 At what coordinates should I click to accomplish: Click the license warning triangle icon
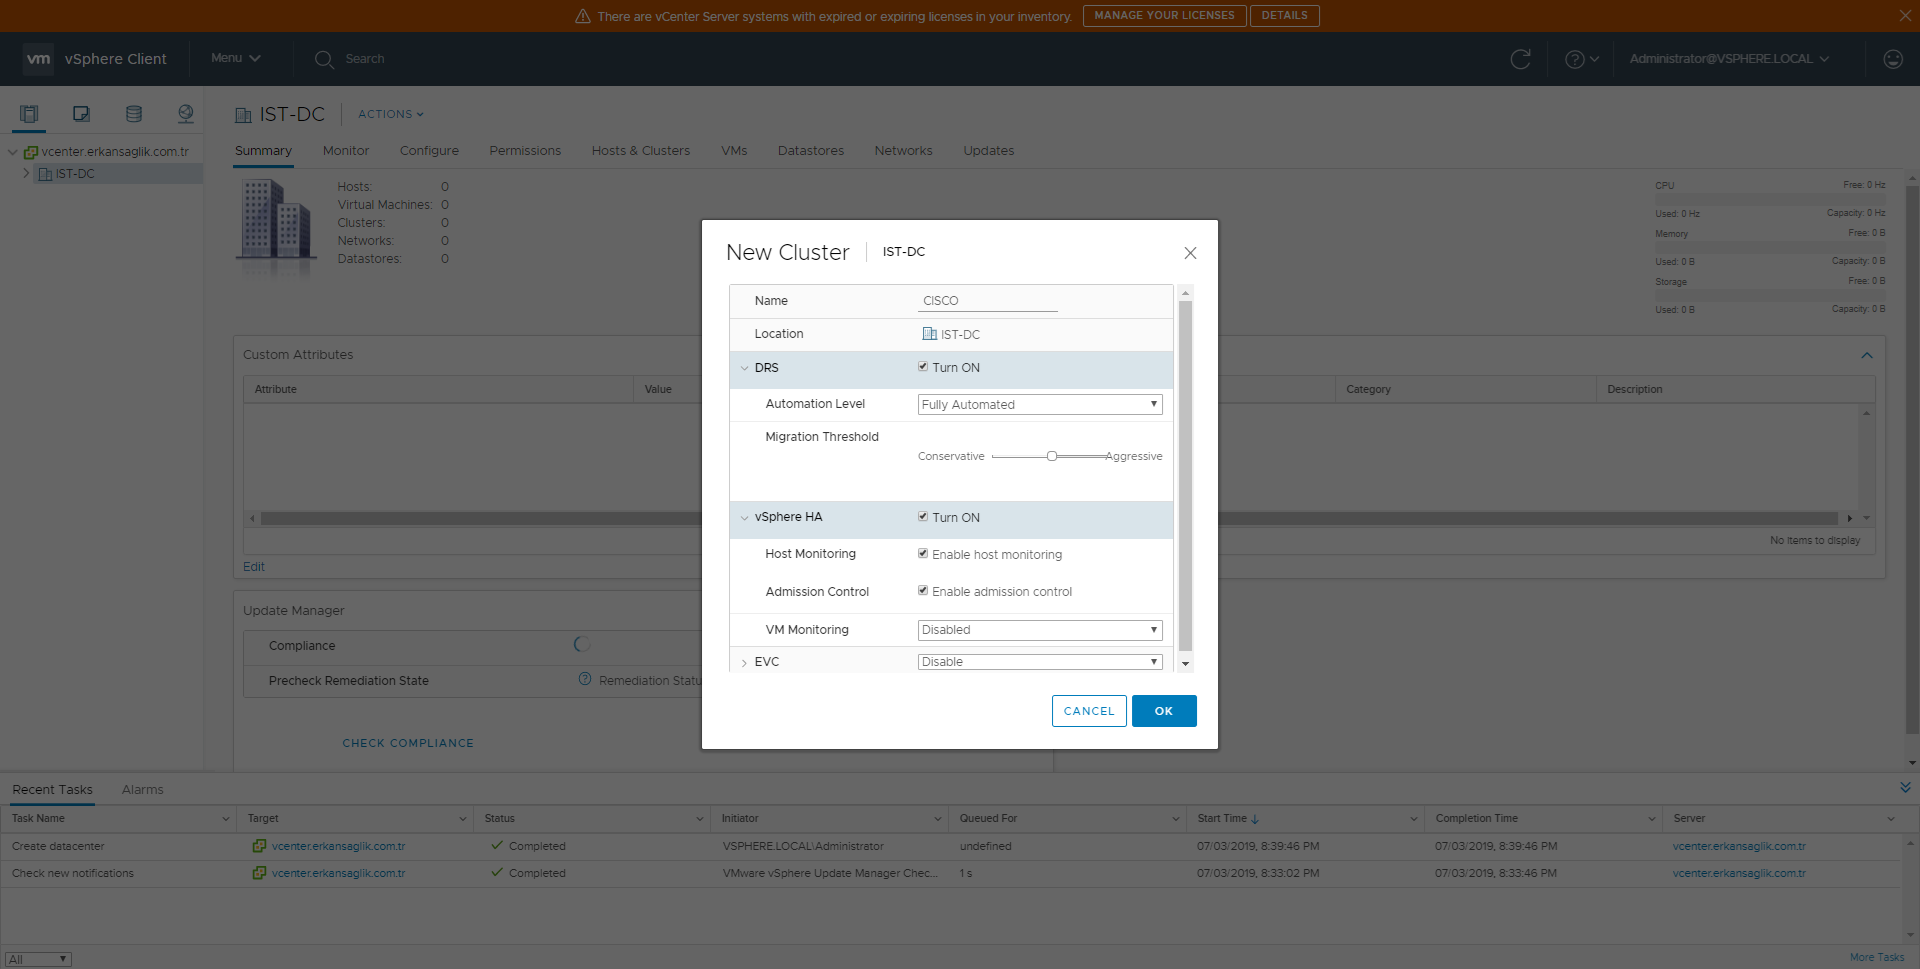point(583,16)
